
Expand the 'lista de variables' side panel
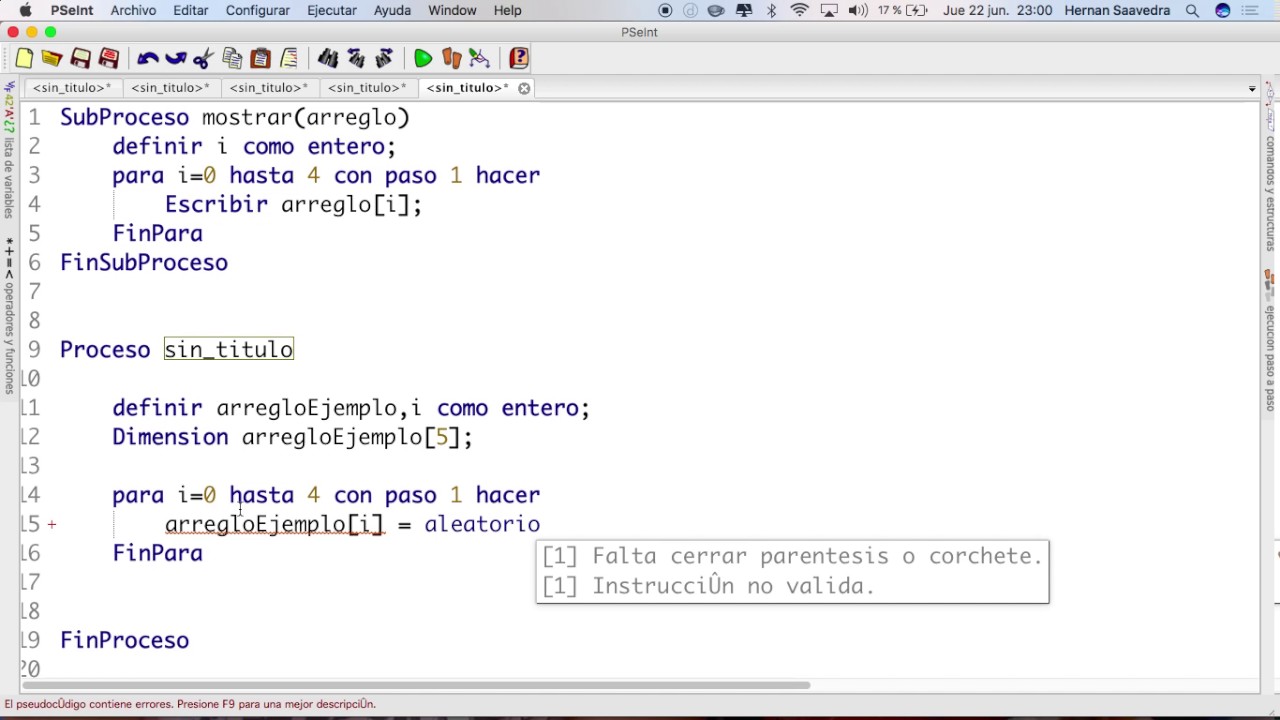[x=9, y=152]
